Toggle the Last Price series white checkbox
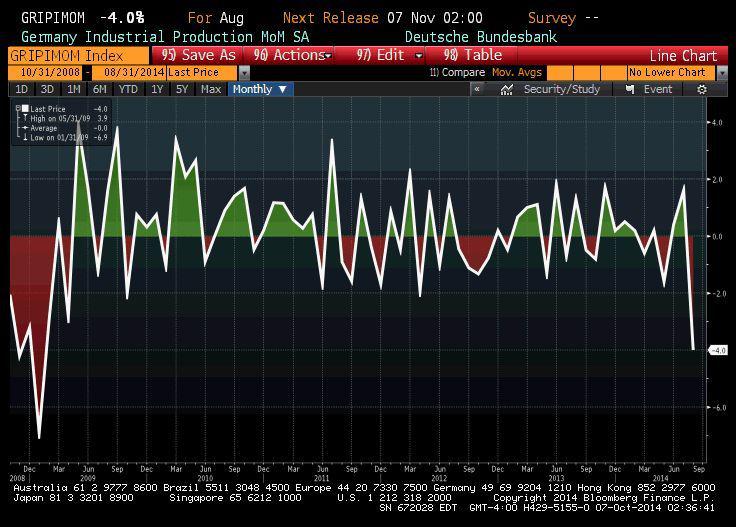 click(x=24, y=109)
